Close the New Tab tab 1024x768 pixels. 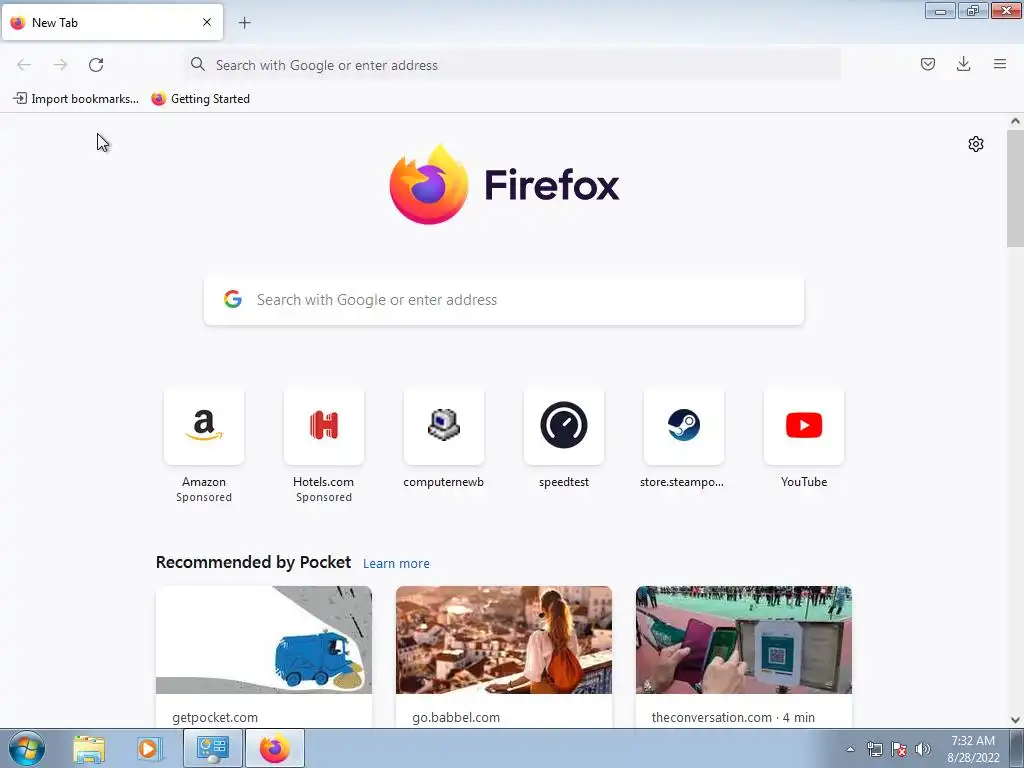coord(207,22)
